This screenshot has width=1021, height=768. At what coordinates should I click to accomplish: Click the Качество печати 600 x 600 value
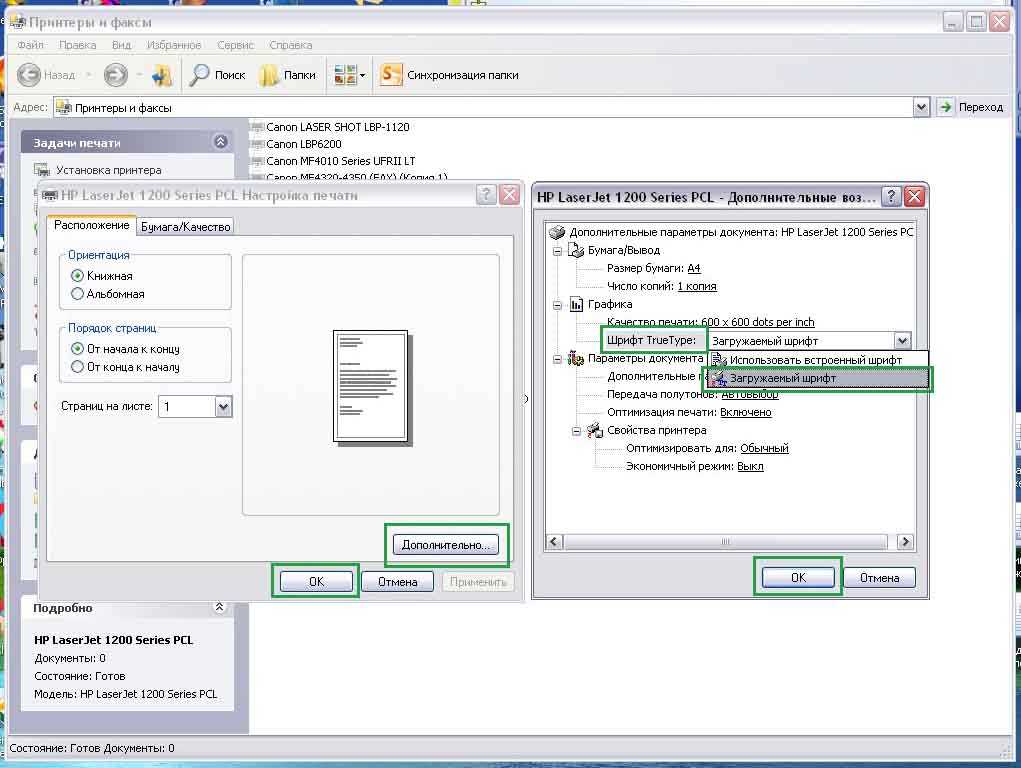click(x=757, y=322)
